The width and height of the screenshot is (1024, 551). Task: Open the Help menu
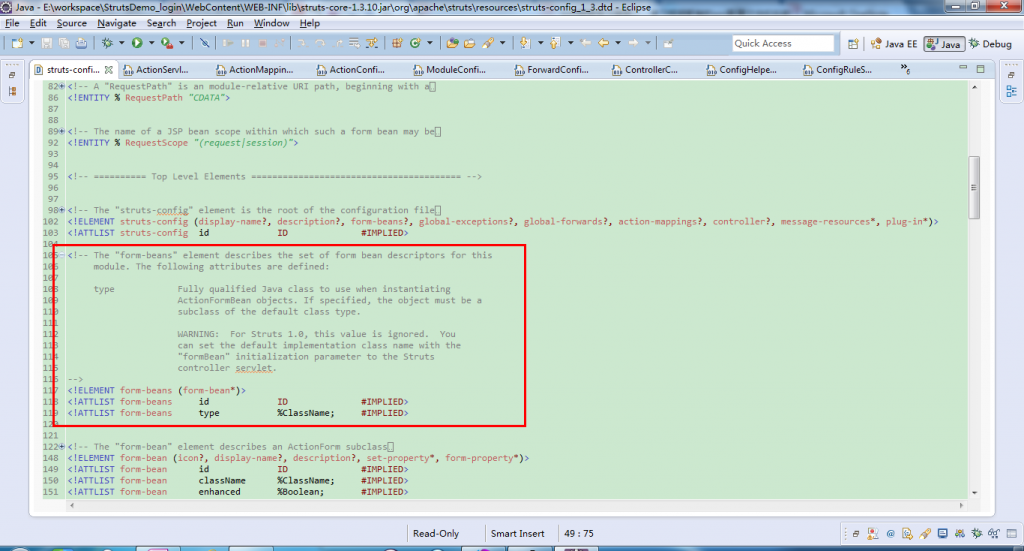point(310,23)
